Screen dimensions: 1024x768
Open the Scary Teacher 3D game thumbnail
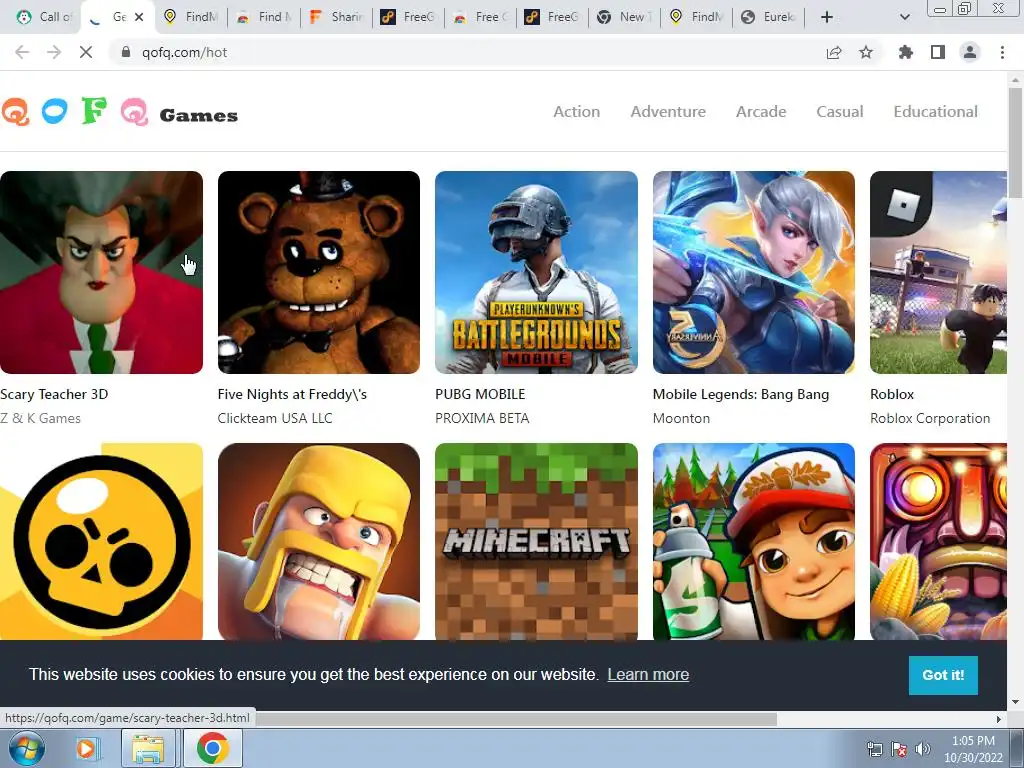tap(101, 272)
